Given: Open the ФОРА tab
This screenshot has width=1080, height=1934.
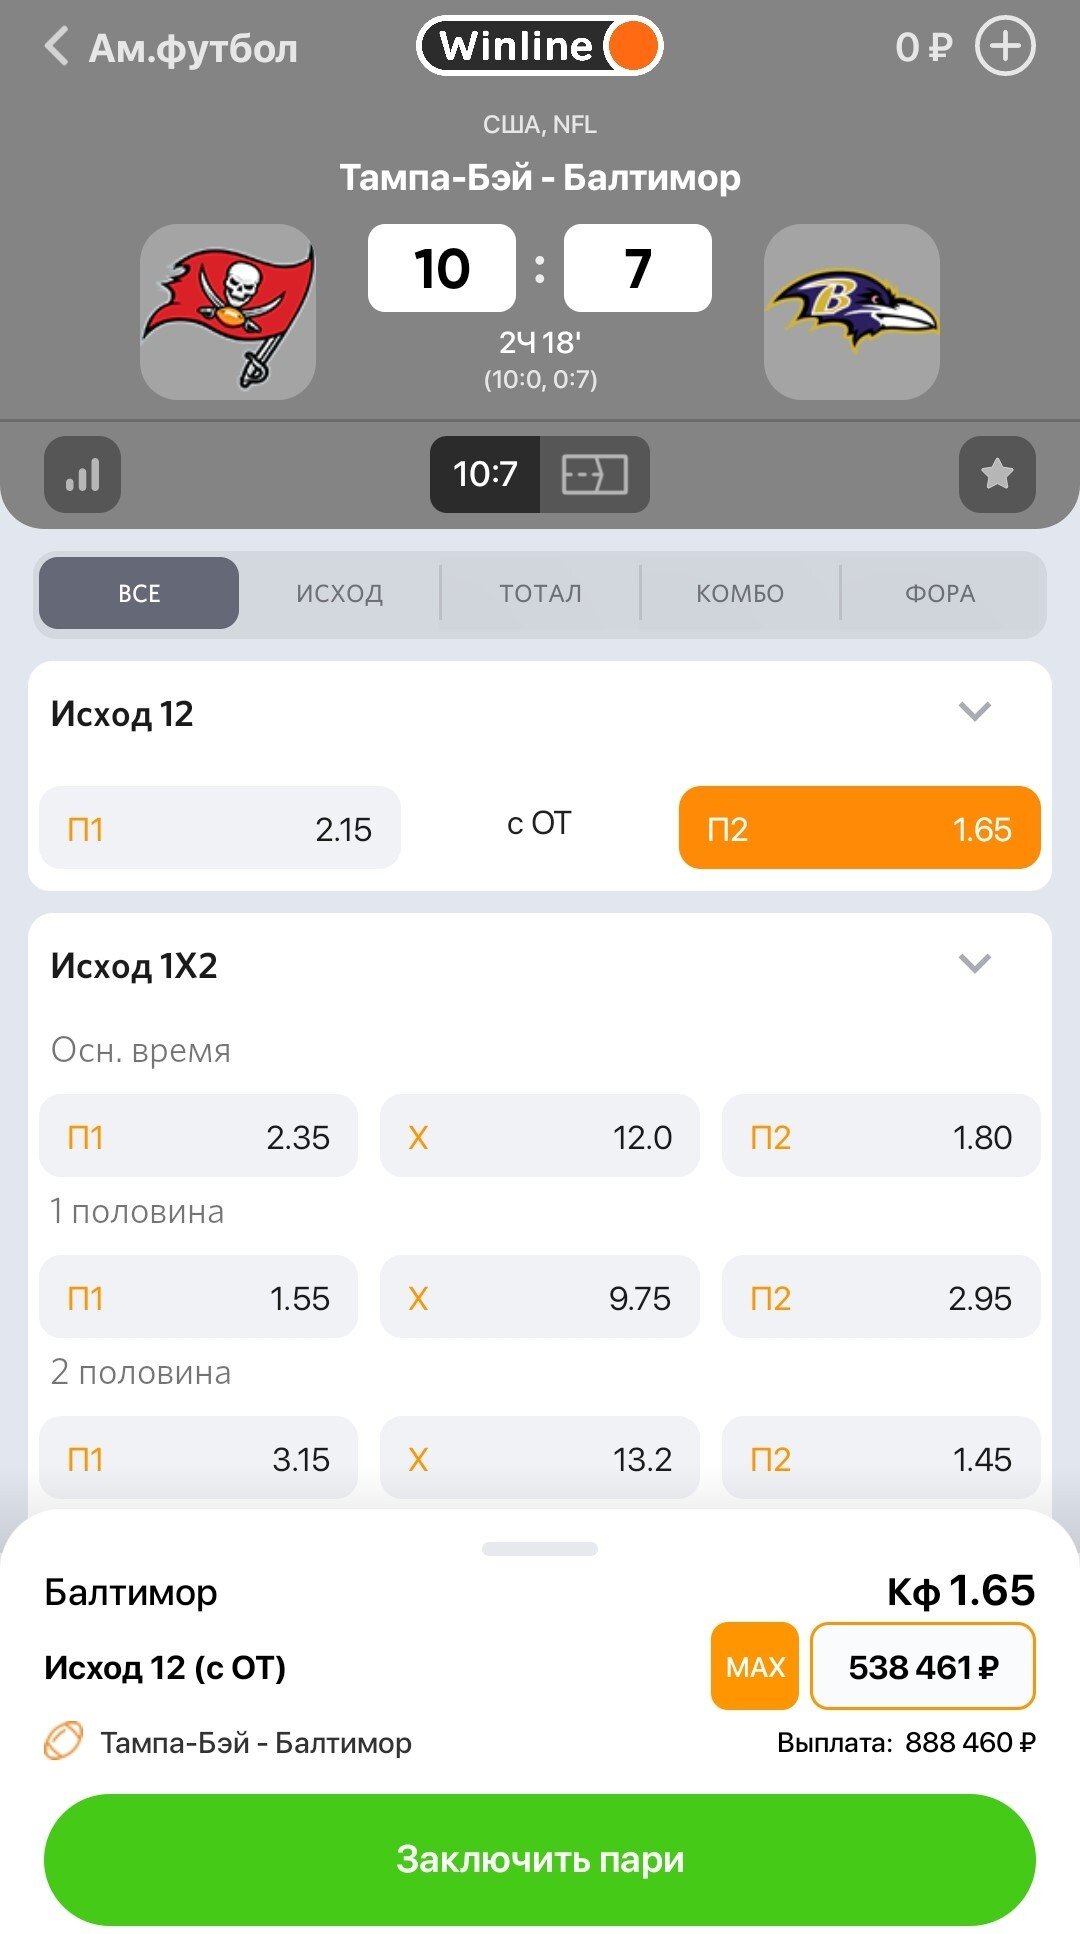Looking at the screenshot, I should coord(939,593).
